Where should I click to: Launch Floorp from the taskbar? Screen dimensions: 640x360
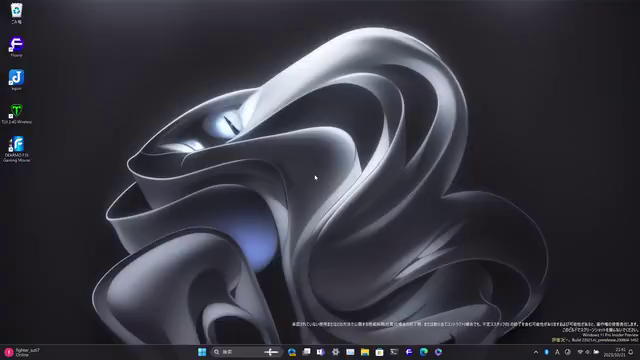[x=409, y=352]
